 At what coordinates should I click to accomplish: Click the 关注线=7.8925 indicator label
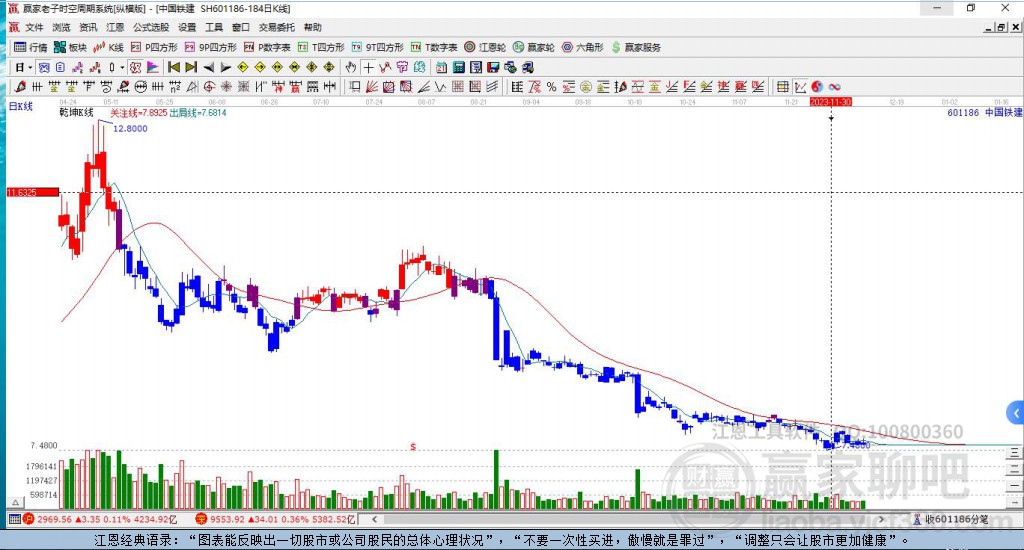tap(138, 113)
